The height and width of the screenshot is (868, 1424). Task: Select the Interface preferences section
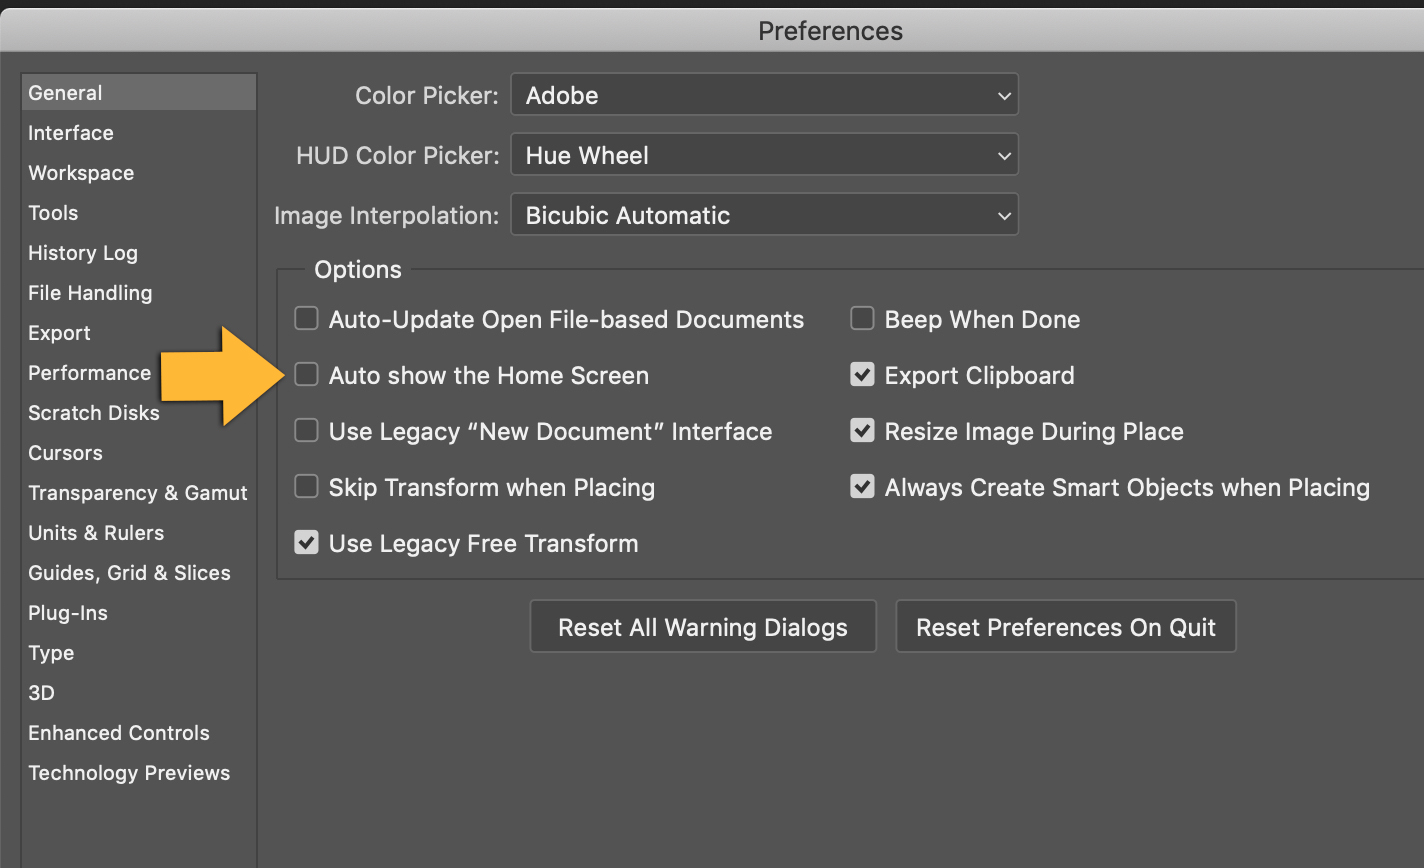coord(71,132)
